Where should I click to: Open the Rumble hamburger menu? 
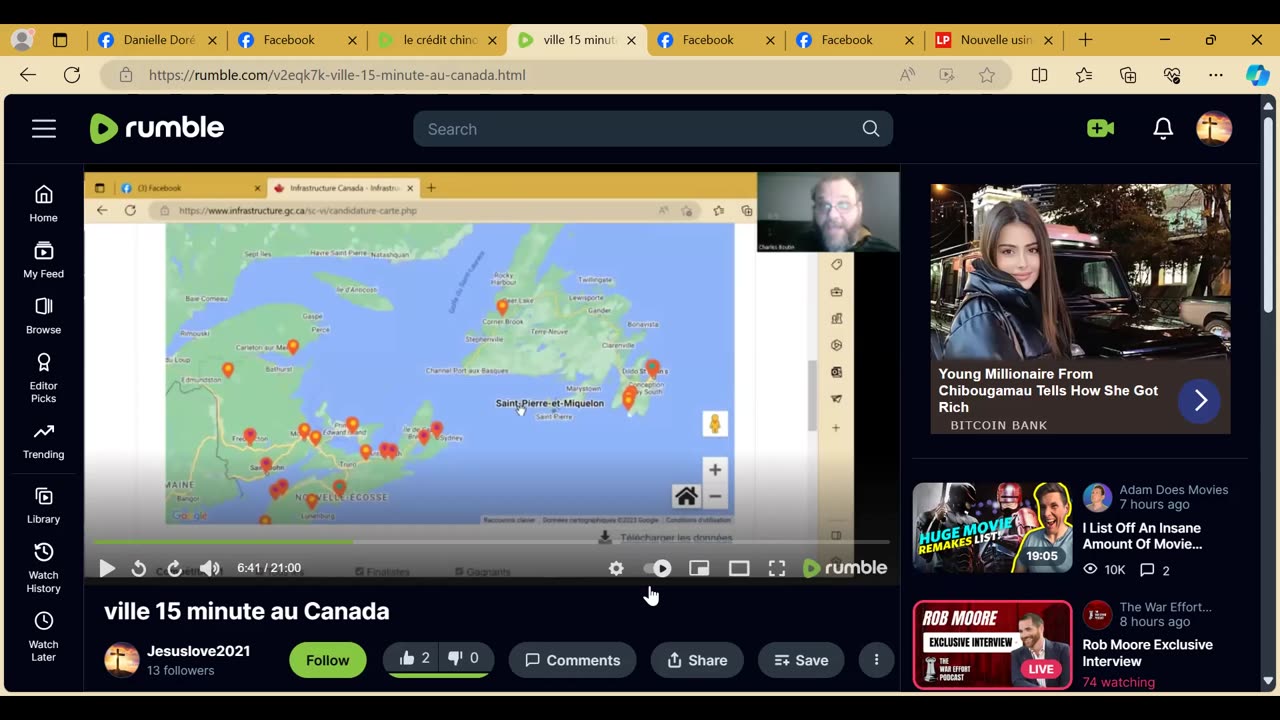[44, 129]
